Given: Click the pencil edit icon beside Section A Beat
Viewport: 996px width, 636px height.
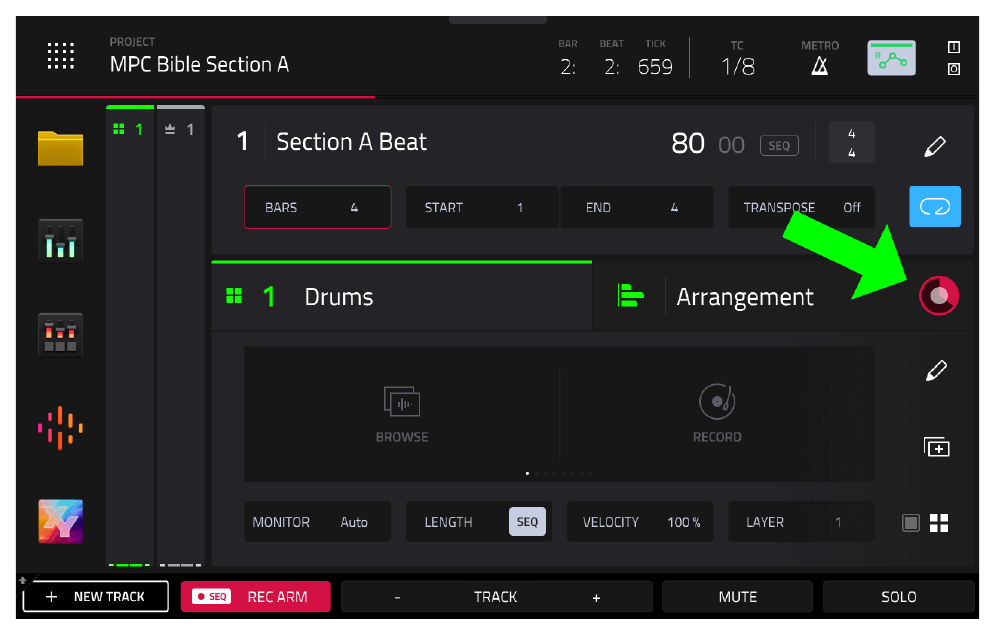Looking at the screenshot, I should (x=934, y=145).
